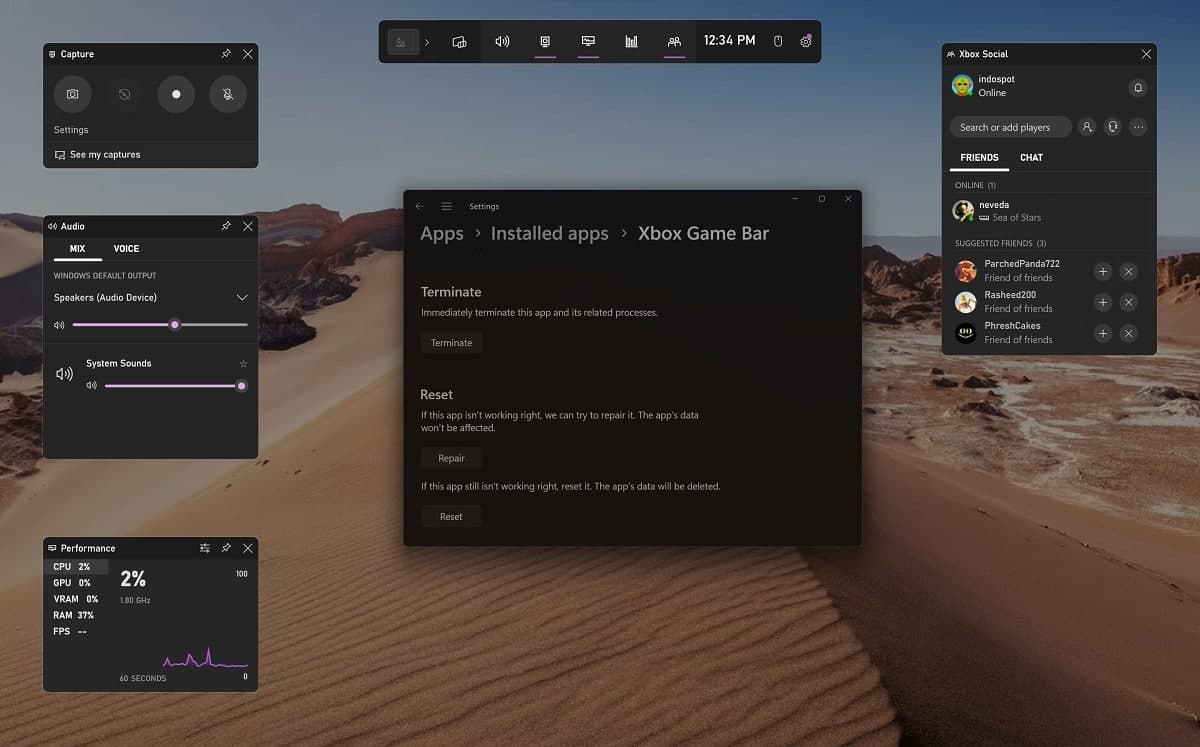
Task: Open more options in Xbox Social
Action: (x=1138, y=127)
